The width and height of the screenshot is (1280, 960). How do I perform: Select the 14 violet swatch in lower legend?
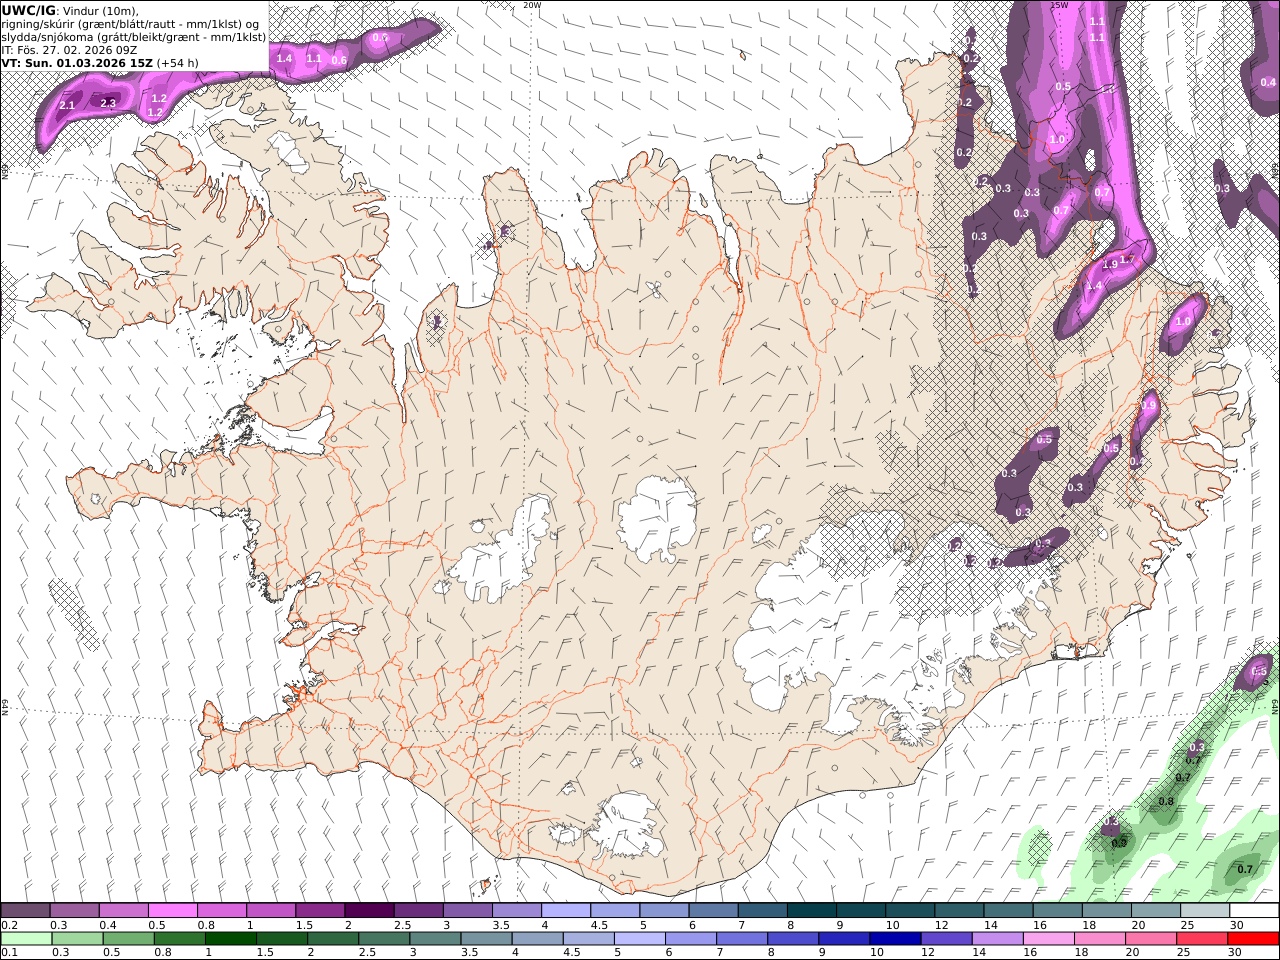click(997, 938)
